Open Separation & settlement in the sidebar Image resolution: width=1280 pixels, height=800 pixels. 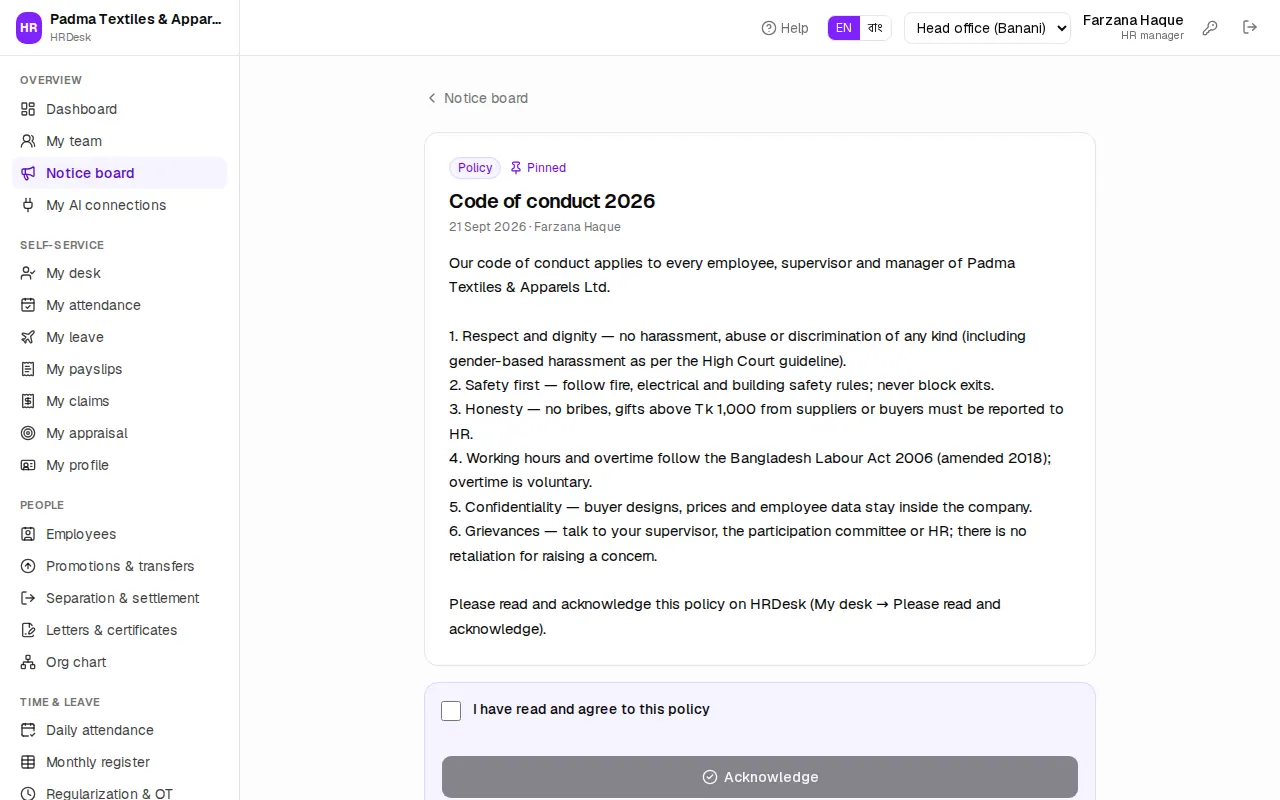[120, 598]
